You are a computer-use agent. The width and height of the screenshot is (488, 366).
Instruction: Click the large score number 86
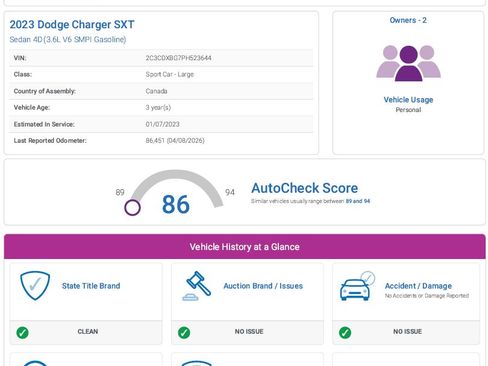(176, 204)
